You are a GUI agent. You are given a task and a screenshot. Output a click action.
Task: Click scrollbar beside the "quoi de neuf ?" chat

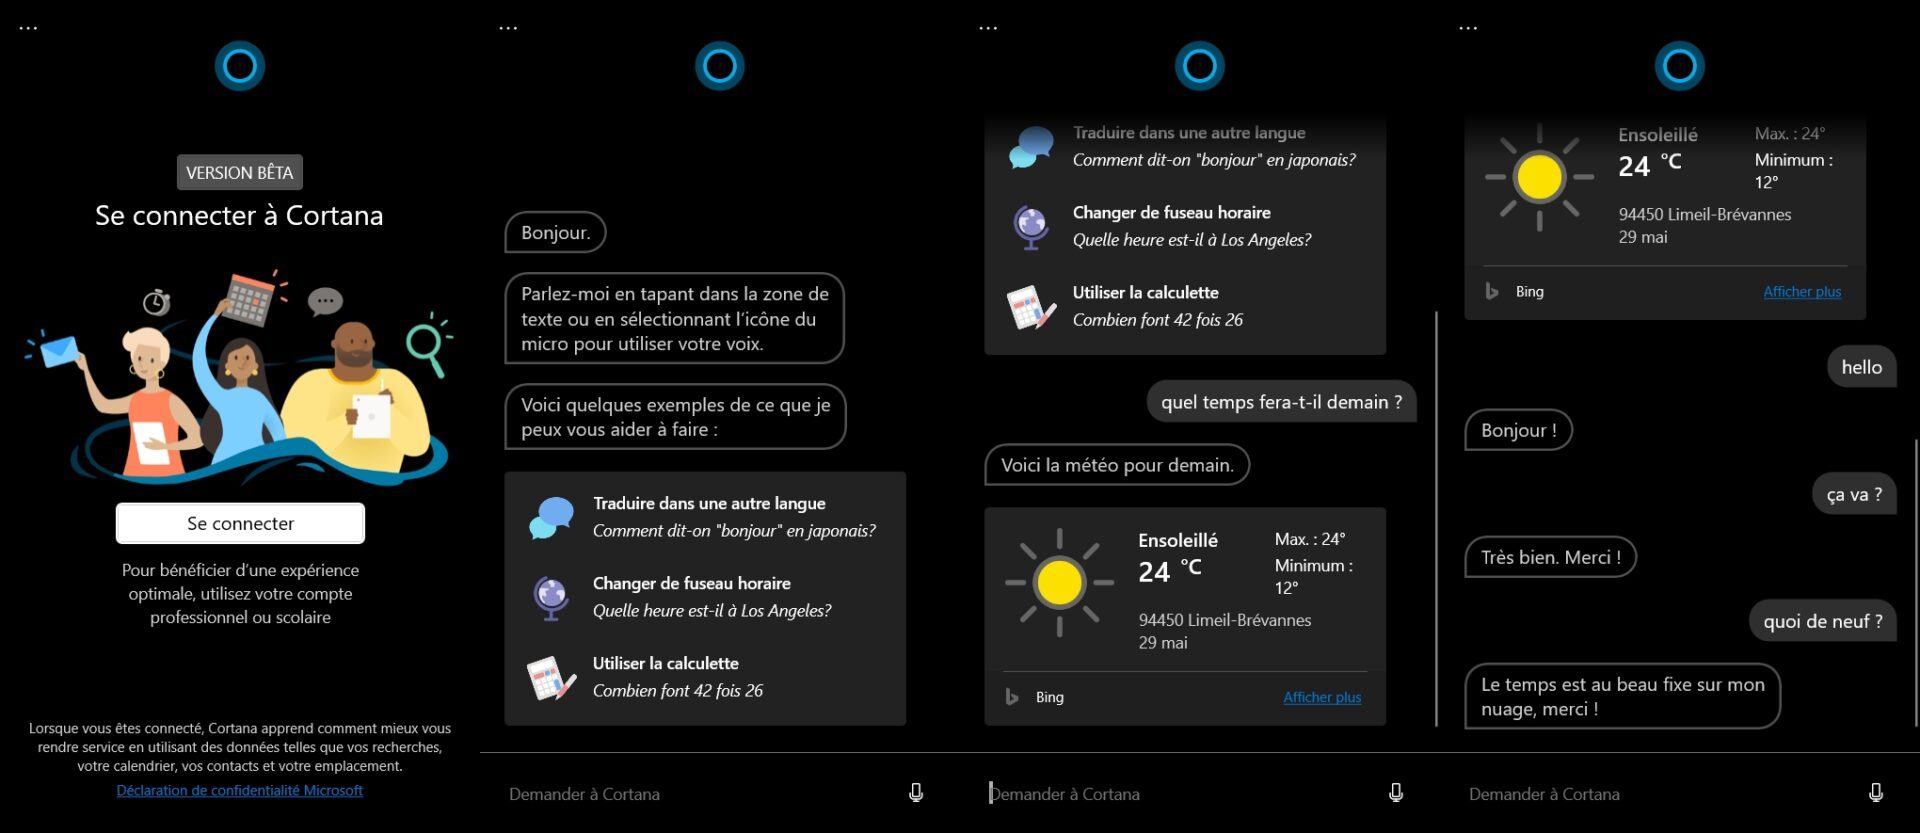tap(1915, 580)
